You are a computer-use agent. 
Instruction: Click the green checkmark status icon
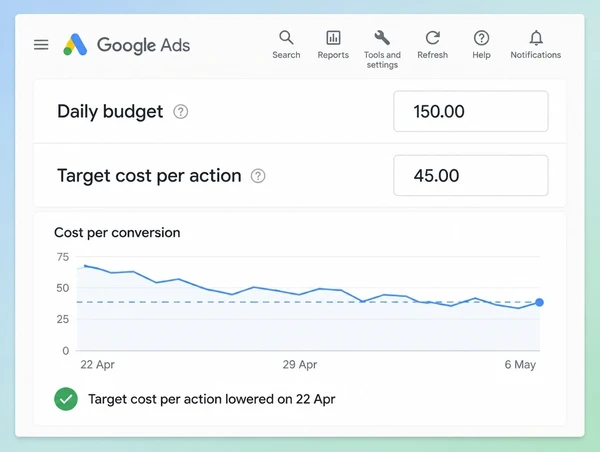66,399
